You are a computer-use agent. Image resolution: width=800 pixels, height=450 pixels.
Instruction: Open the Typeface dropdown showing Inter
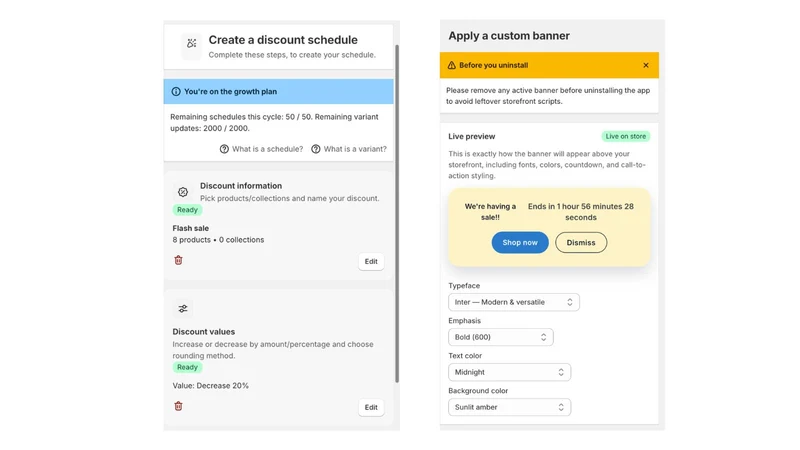[514, 302]
